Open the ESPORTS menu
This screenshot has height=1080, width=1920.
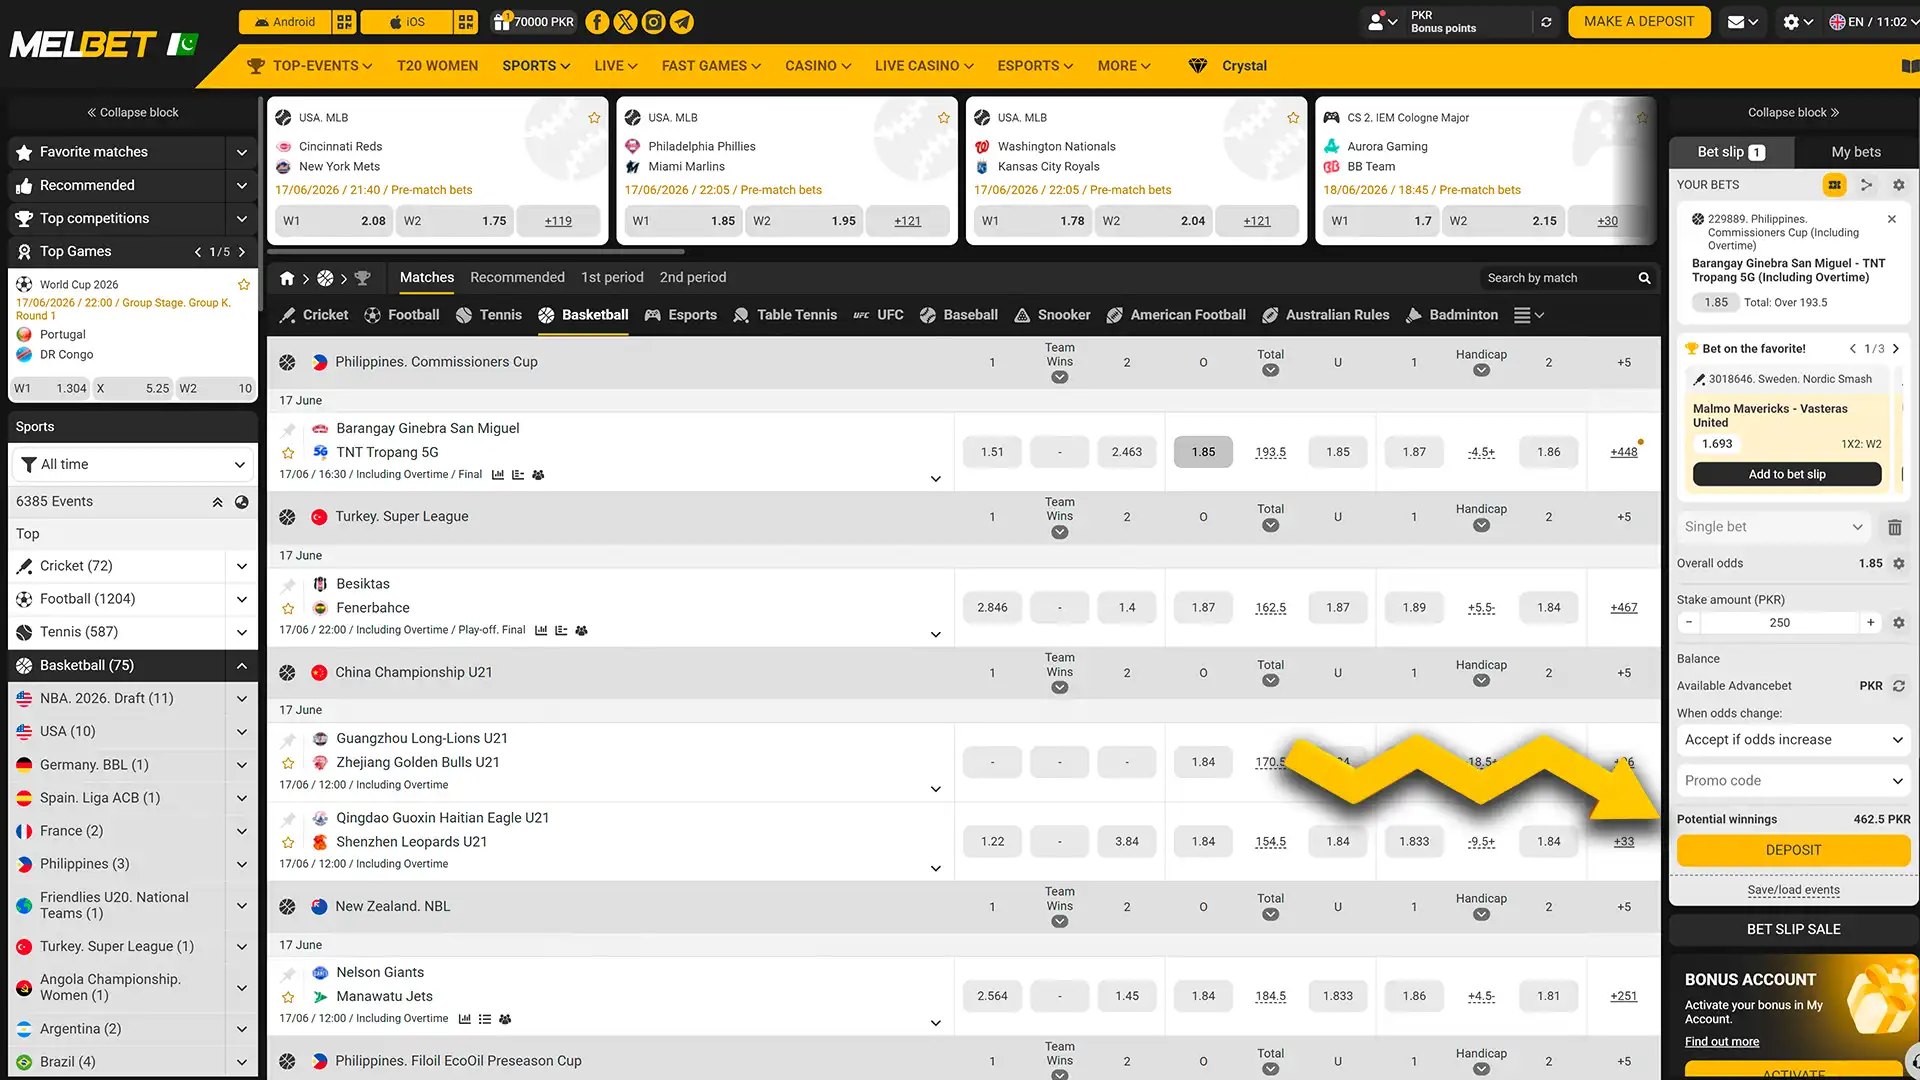click(x=1035, y=66)
